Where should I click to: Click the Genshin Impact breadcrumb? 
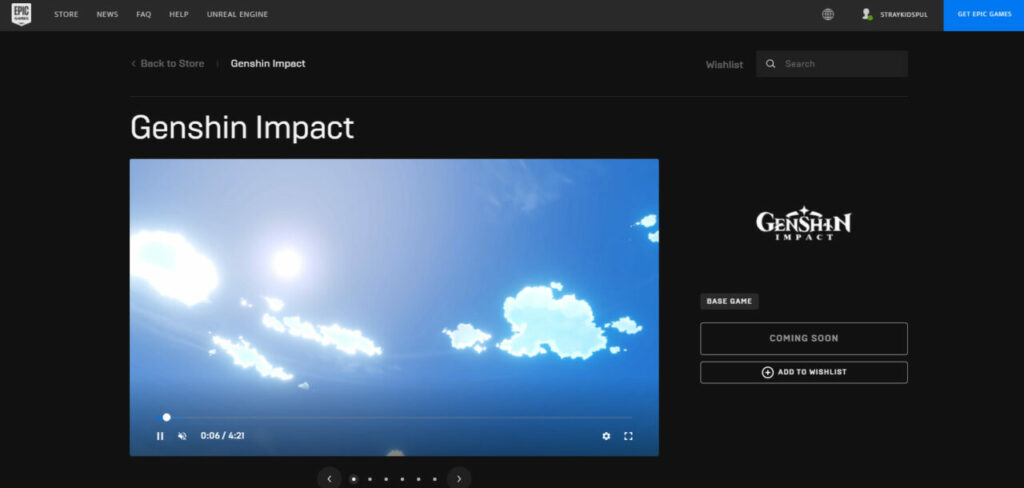268,63
